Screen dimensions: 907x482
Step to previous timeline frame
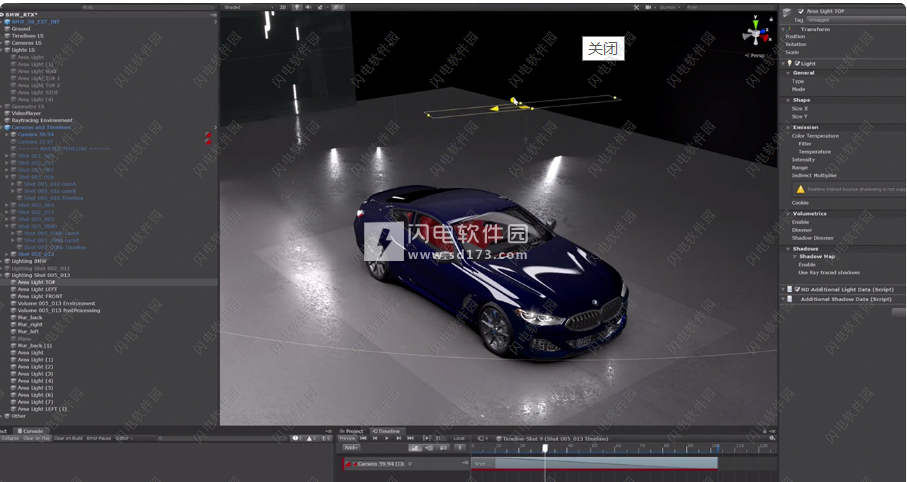click(x=375, y=439)
